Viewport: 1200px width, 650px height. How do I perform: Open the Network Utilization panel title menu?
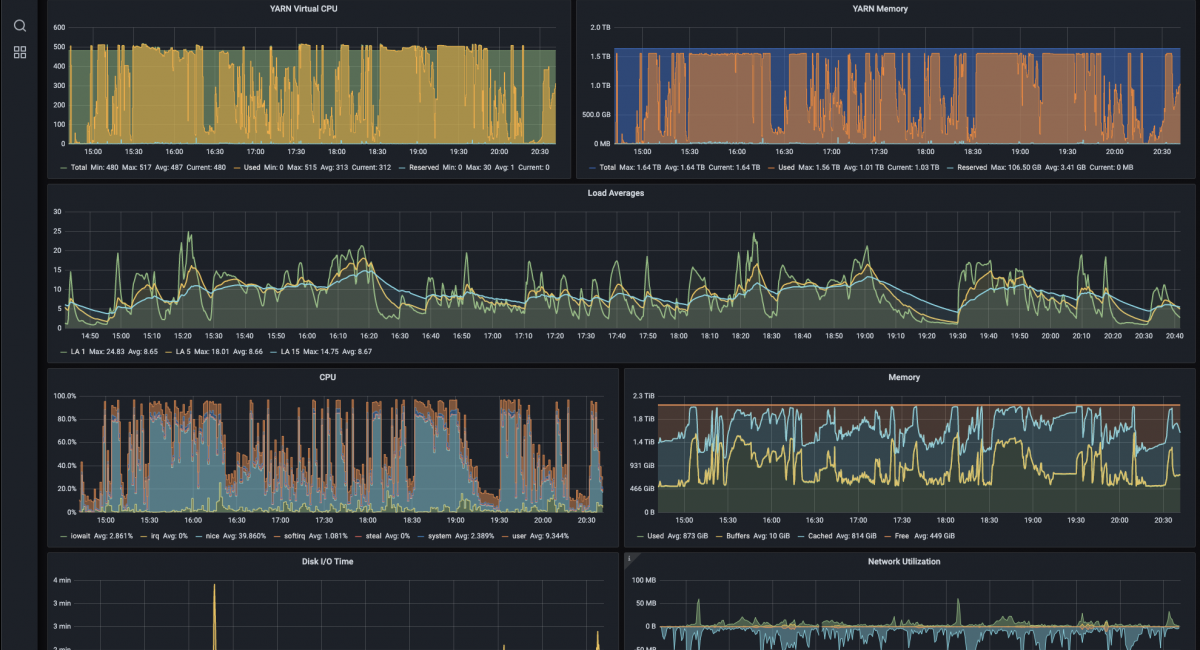[x=904, y=562]
